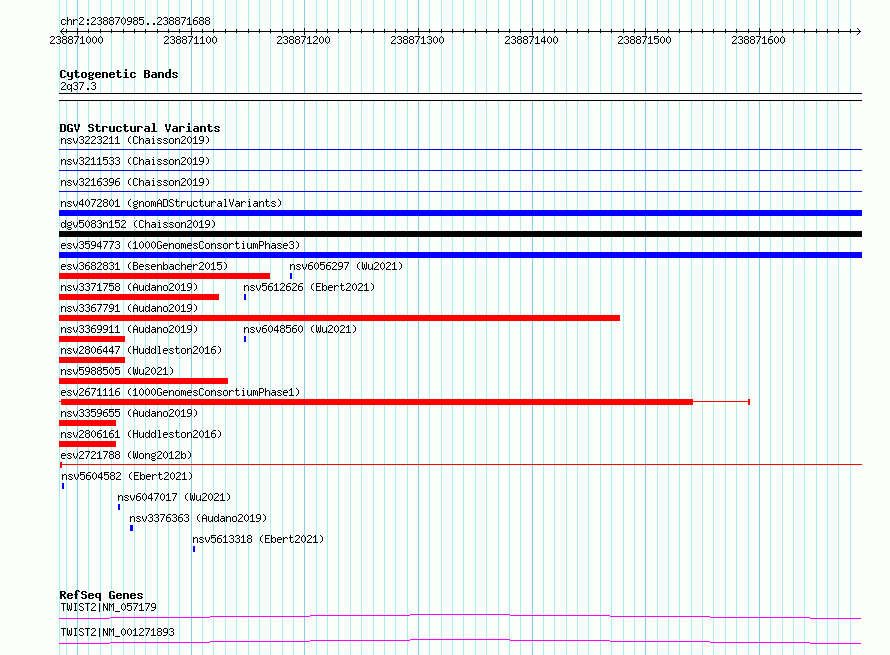Select nsv5988505 (Wu2021) variant label
This screenshot has height=655, width=890.
tap(117, 371)
